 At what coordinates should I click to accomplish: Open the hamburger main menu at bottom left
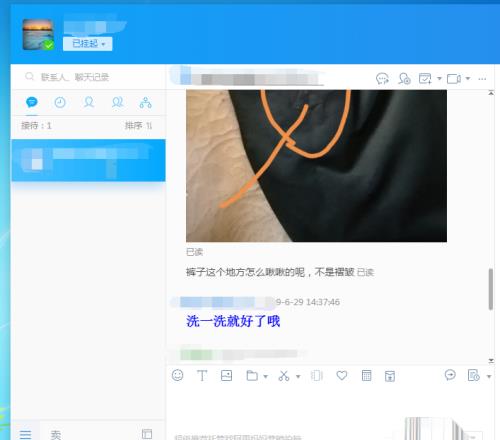coord(25,434)
